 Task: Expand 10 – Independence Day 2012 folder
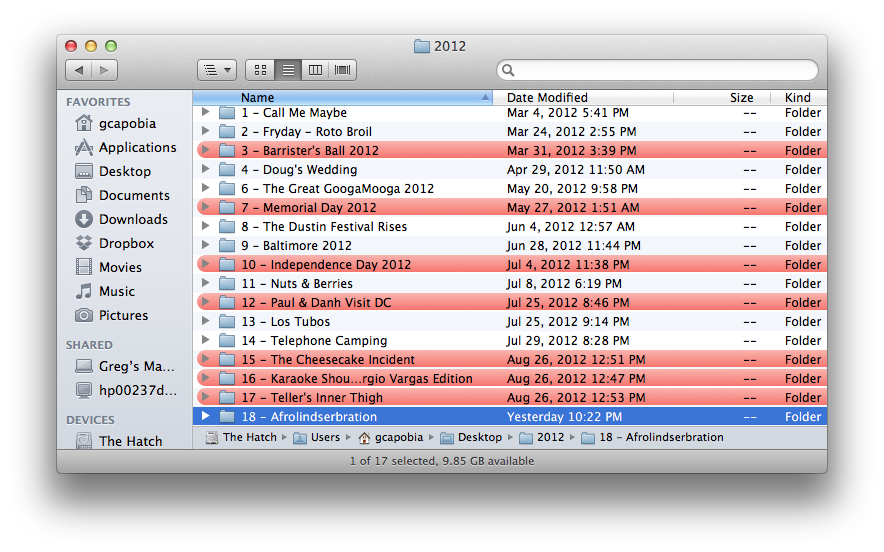[206, 264]
